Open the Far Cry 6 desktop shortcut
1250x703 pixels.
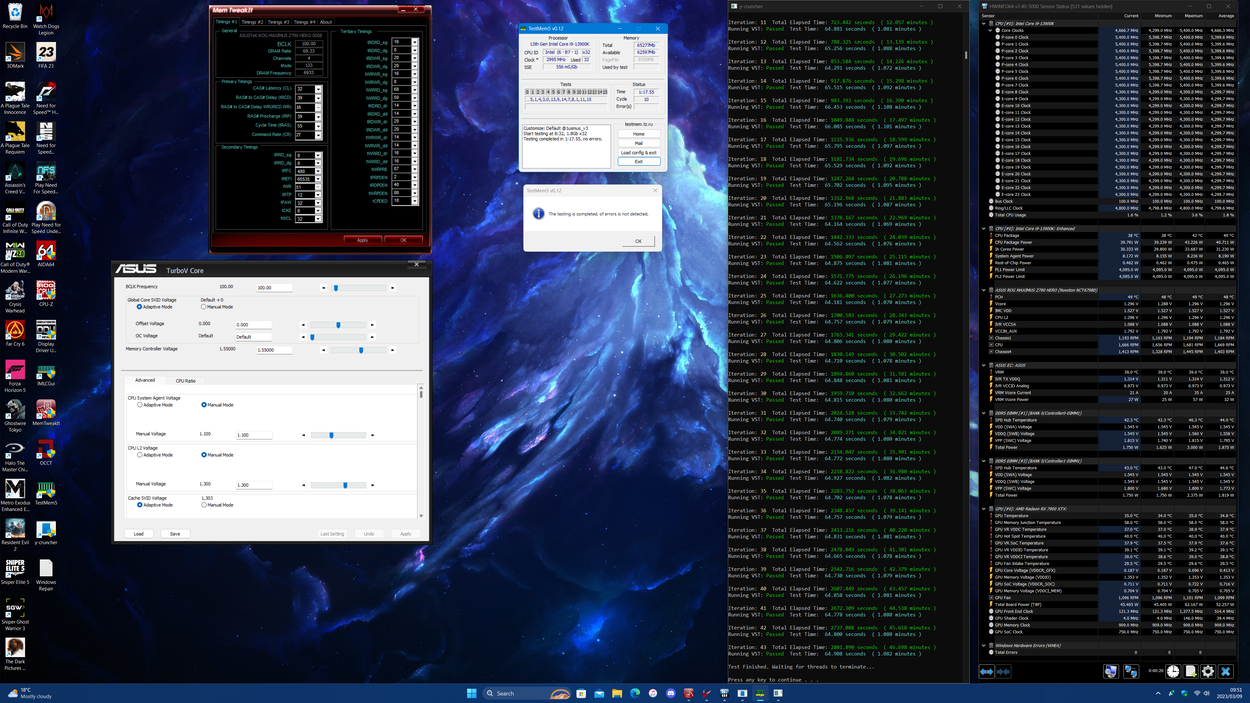[15, 332]
